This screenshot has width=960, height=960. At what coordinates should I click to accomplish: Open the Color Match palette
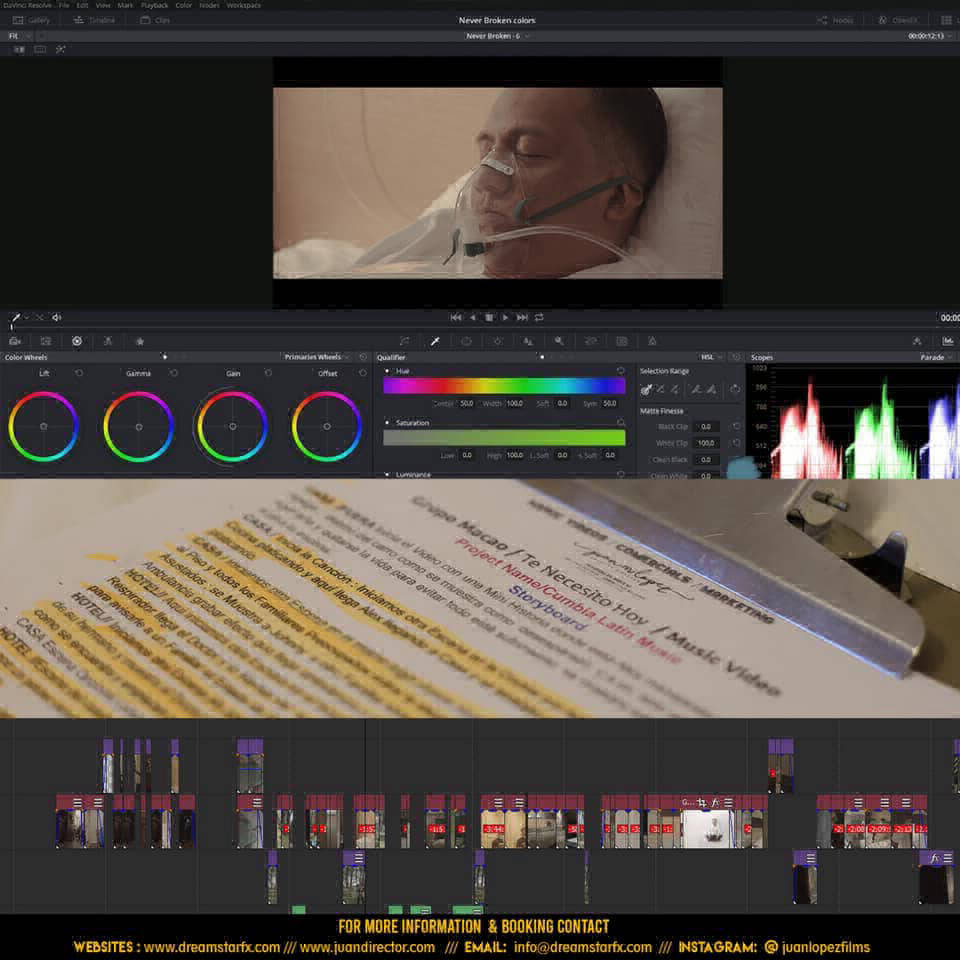pyautogui.click(x=46, y=341)
